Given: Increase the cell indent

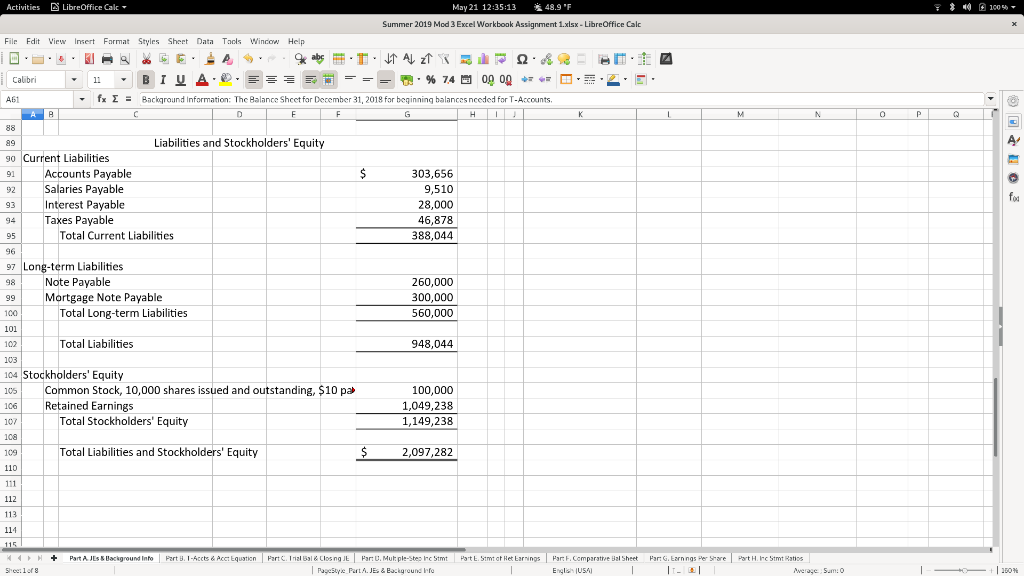Looking at the screenshot, I should click(527, 80).
